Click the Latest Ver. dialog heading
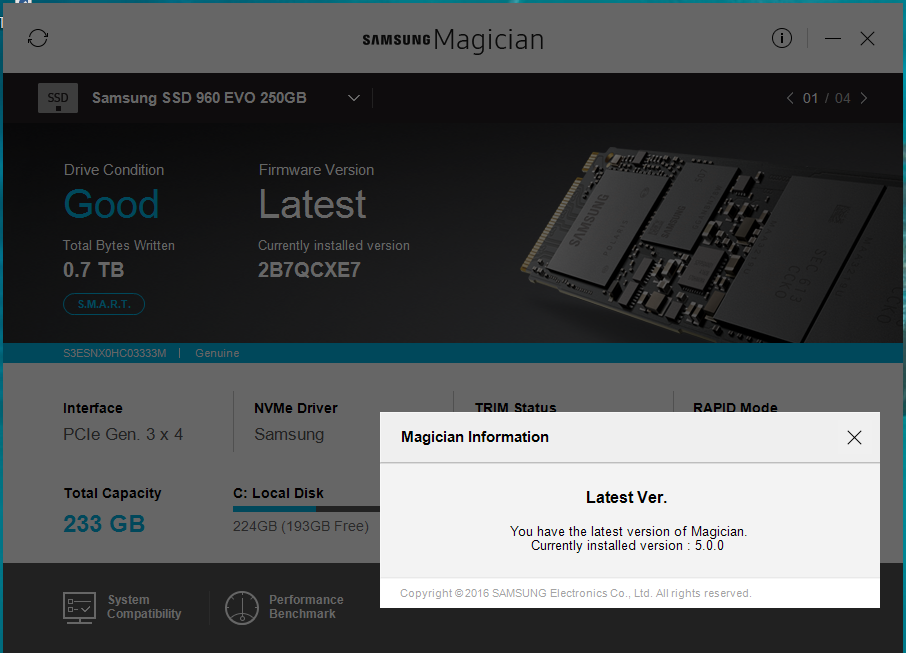906x653 pixels. pos(626,498)
